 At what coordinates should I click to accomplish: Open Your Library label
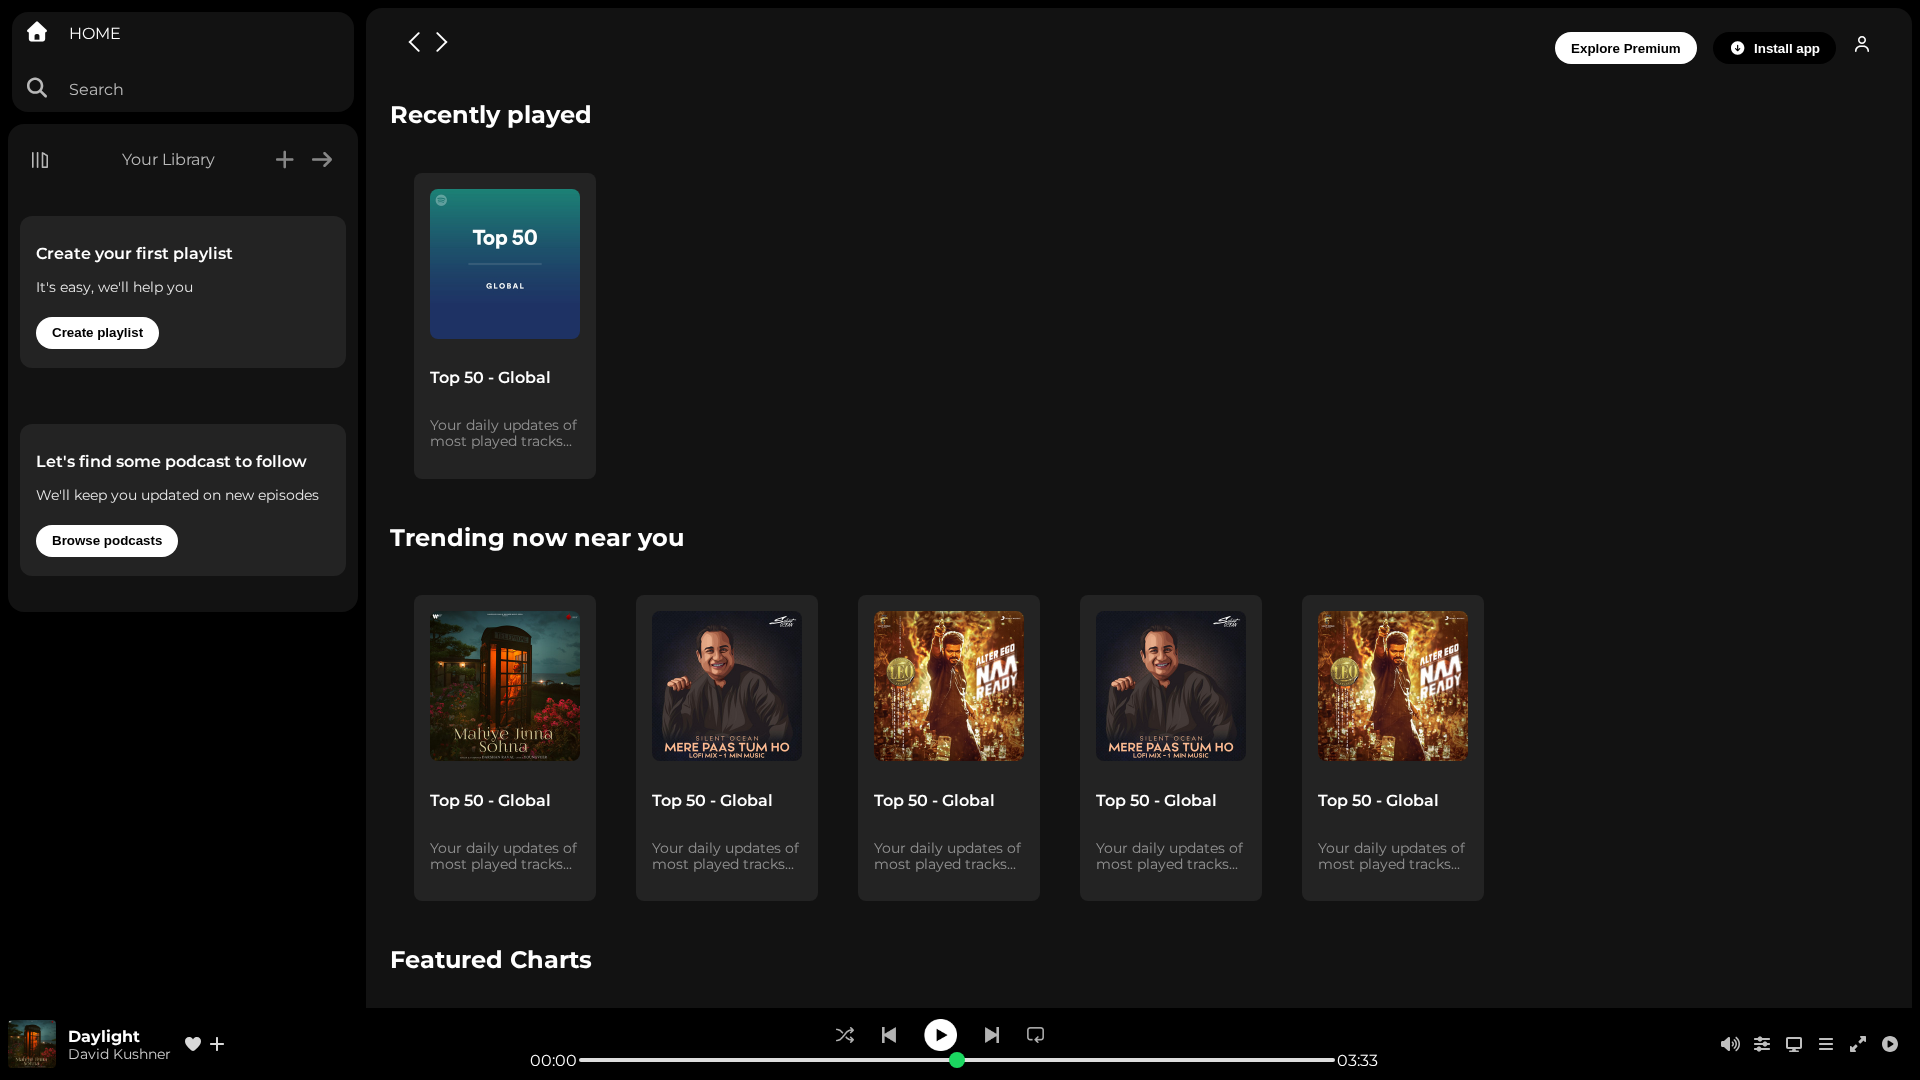[x=168, y=160]
